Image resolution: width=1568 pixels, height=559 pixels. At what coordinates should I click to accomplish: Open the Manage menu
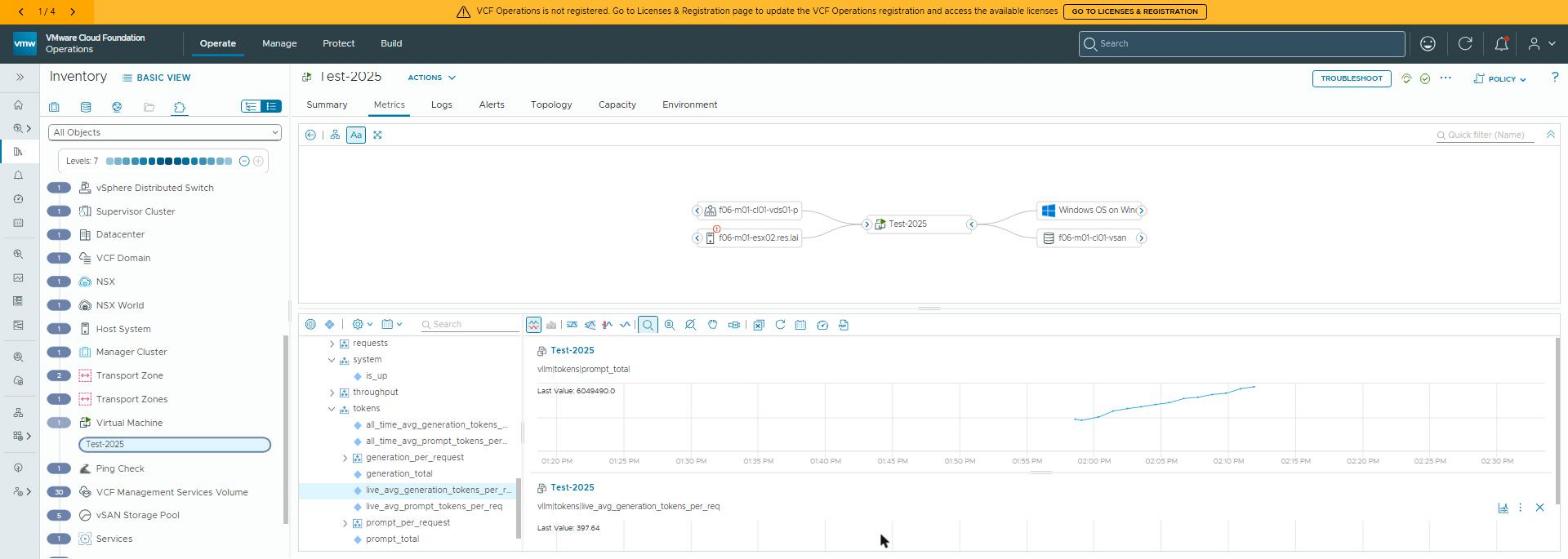[279, 44]
